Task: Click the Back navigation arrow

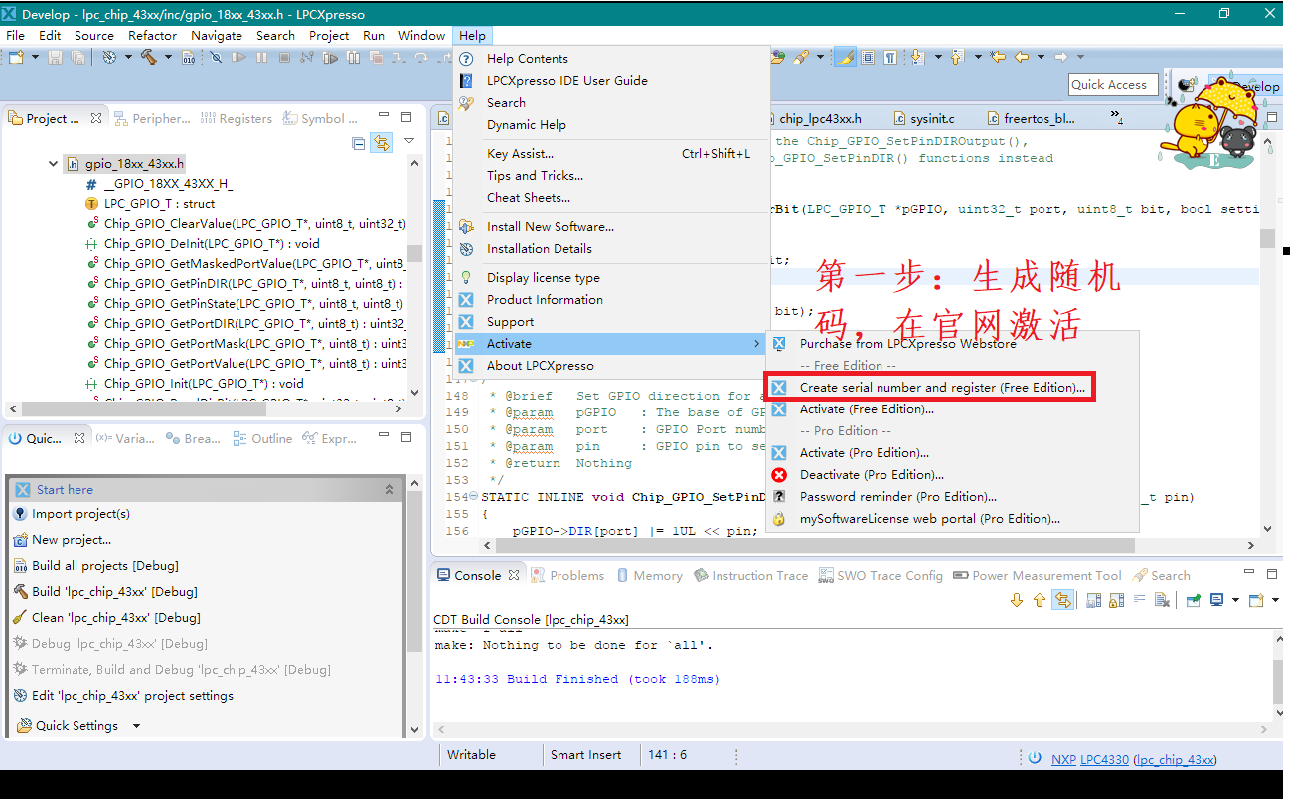Action: (x=1022, y=58)
